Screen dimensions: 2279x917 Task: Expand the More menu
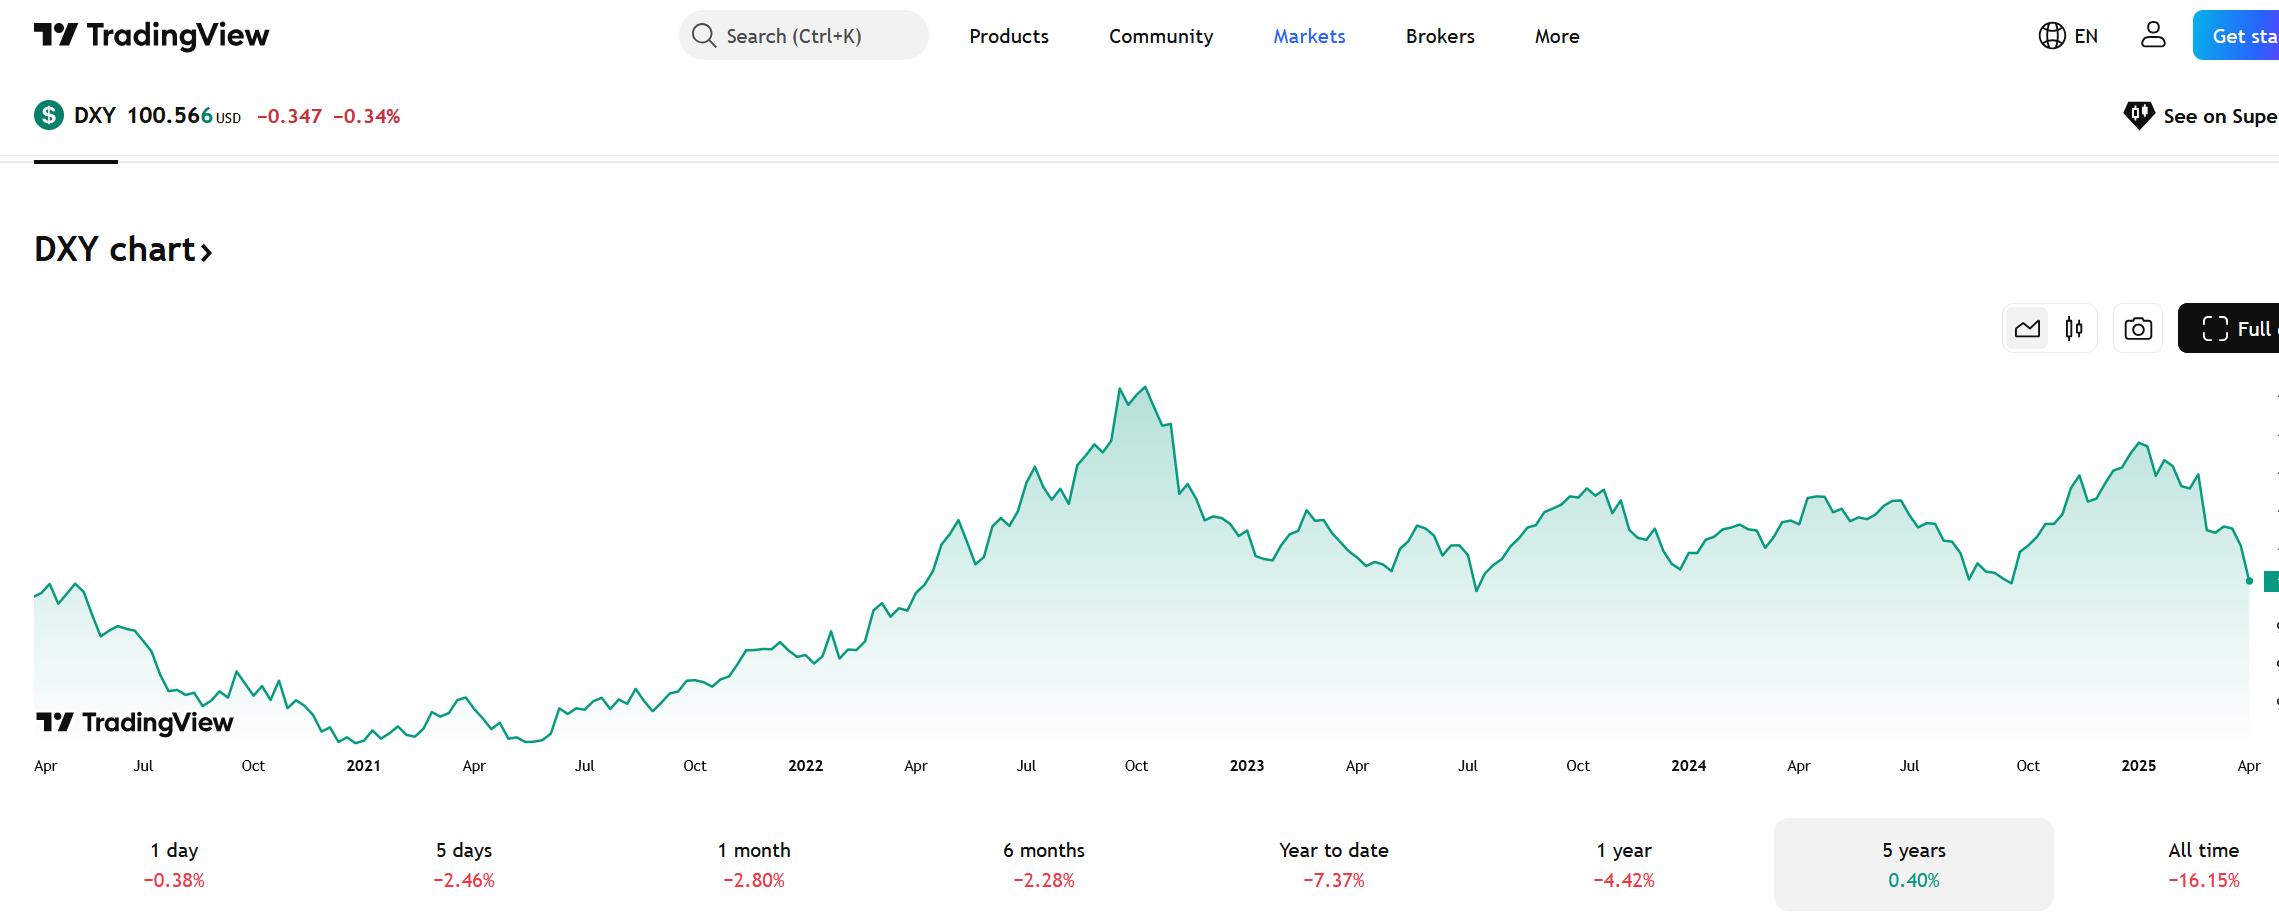point(1557,36)
